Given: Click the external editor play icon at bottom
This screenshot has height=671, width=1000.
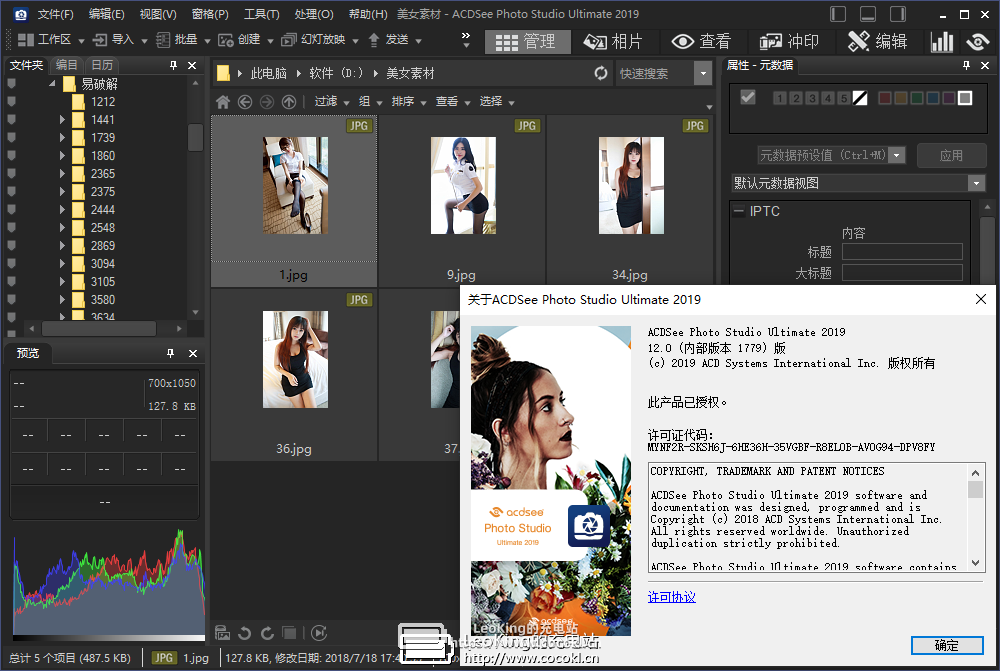Looking at the screenshot, I should (319, 633).
